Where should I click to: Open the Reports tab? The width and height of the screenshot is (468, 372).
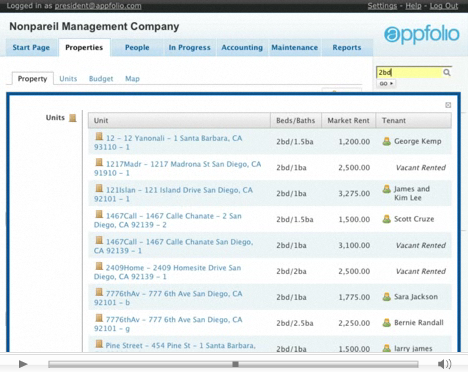(347, 47)
